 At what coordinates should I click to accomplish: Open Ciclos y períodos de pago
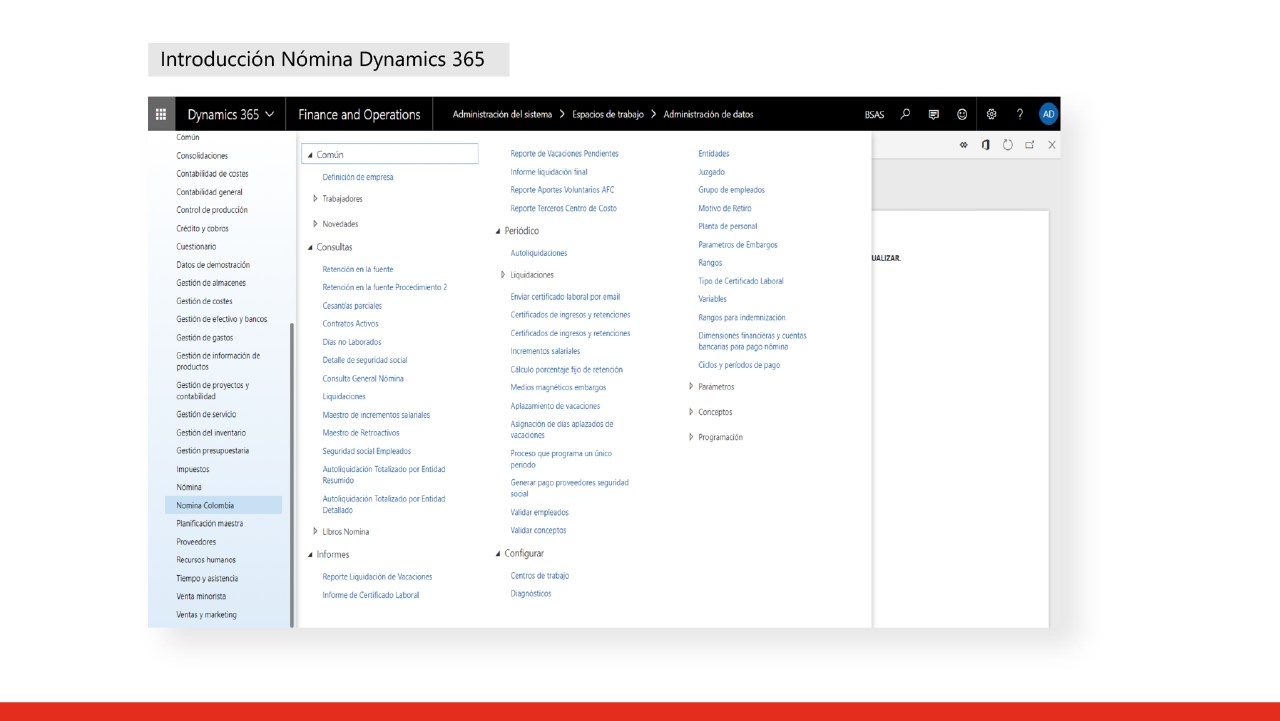coord(739,365)
